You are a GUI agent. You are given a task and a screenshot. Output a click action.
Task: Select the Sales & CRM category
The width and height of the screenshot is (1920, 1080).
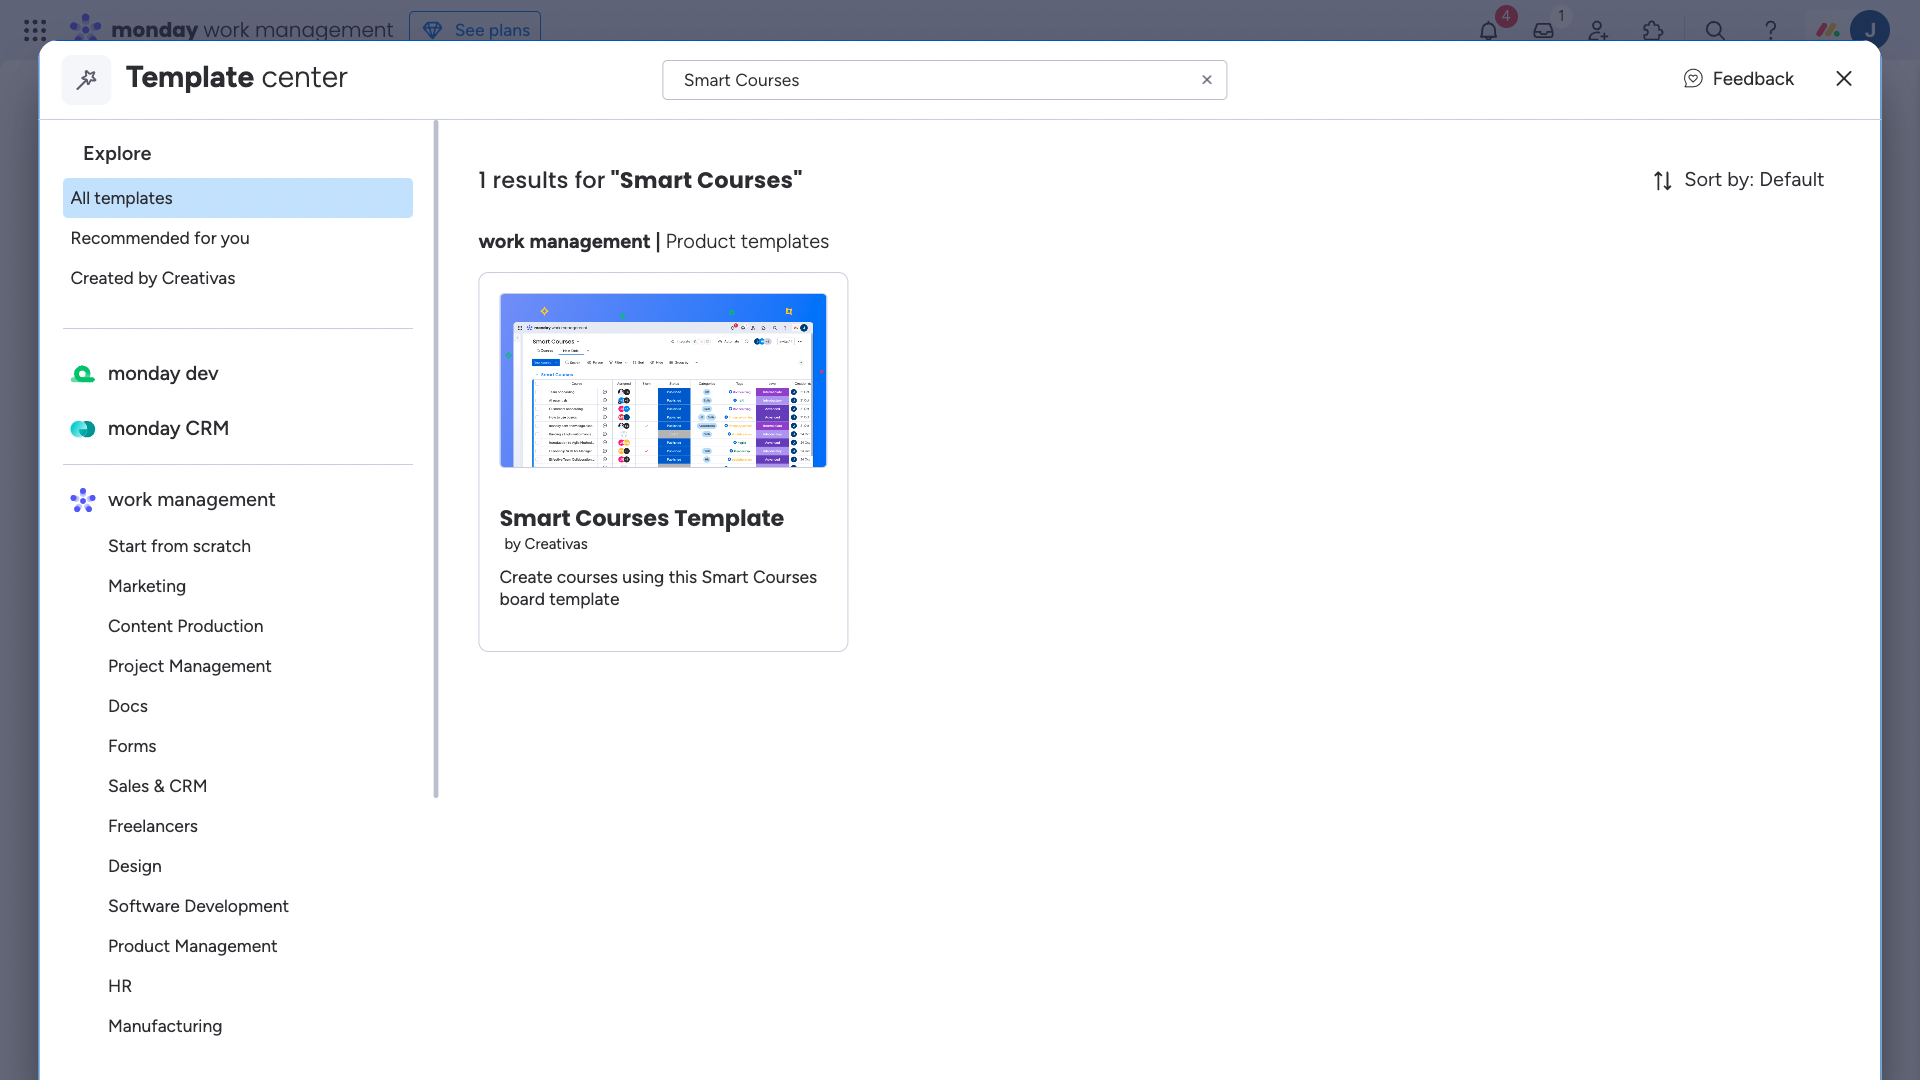[x=157, y=786]
